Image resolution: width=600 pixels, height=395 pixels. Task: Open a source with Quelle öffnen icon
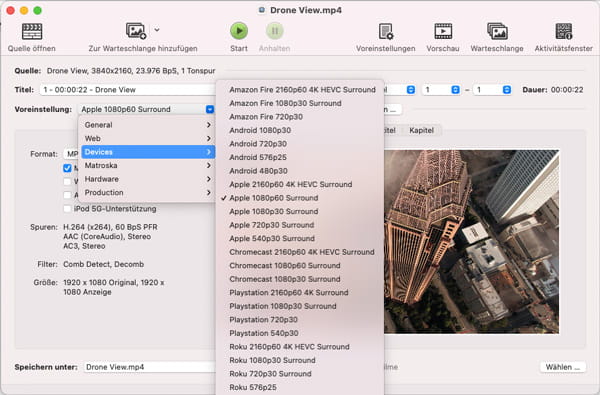coord(32,31)
